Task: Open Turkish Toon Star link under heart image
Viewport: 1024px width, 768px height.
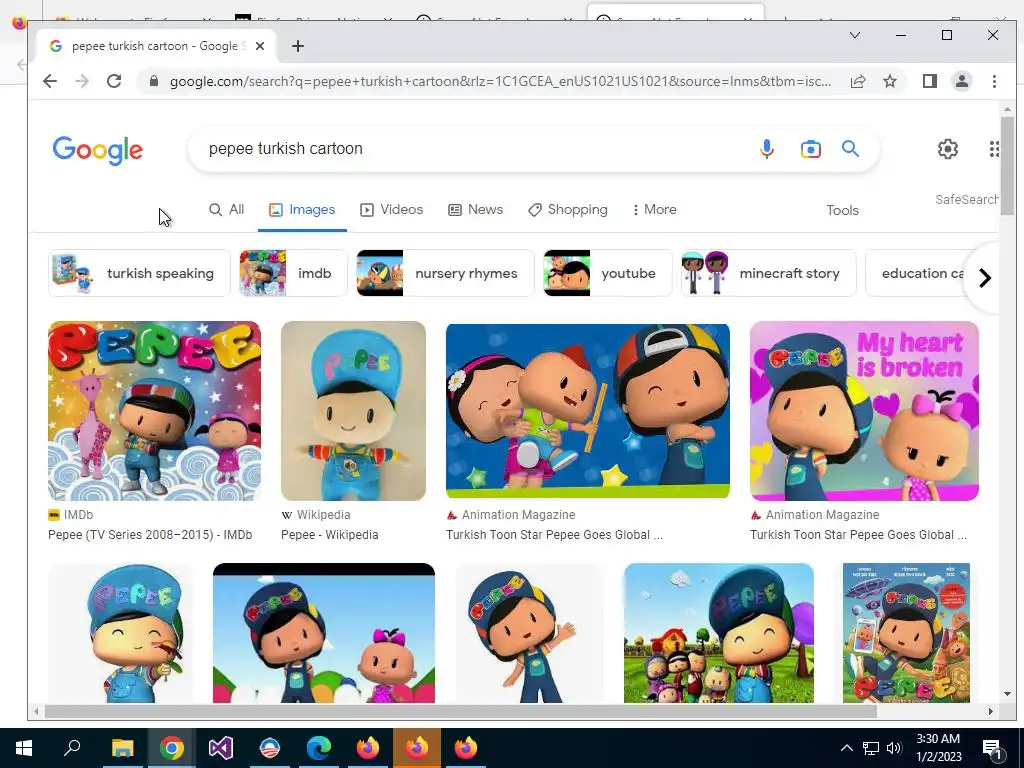Action: (x=858, y=535)
